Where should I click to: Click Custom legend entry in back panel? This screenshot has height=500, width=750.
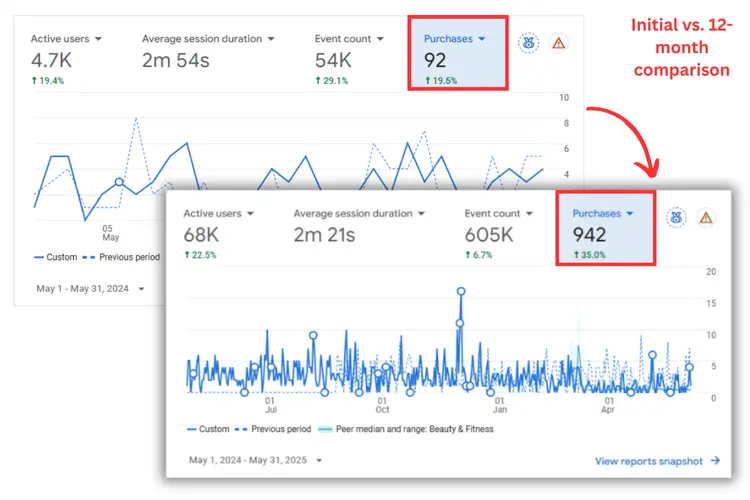pos(55,257)
